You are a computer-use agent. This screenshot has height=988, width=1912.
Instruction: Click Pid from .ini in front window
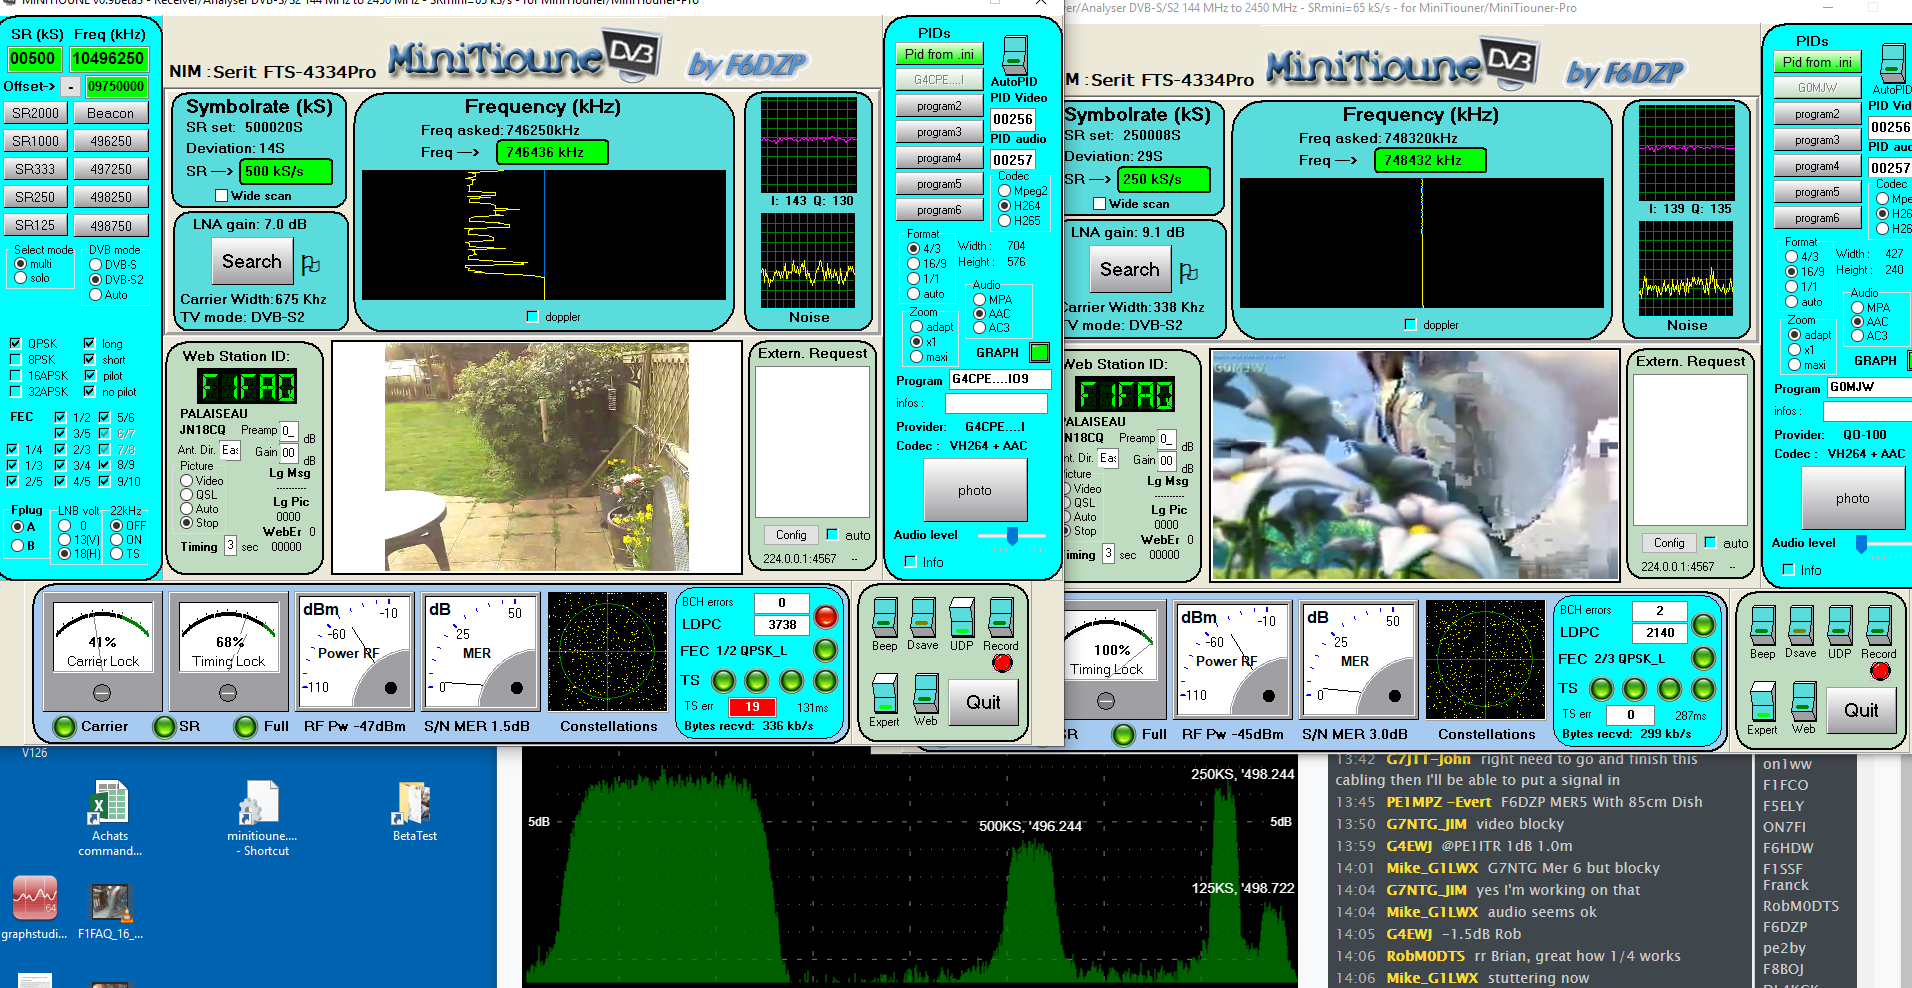(939, 54)
